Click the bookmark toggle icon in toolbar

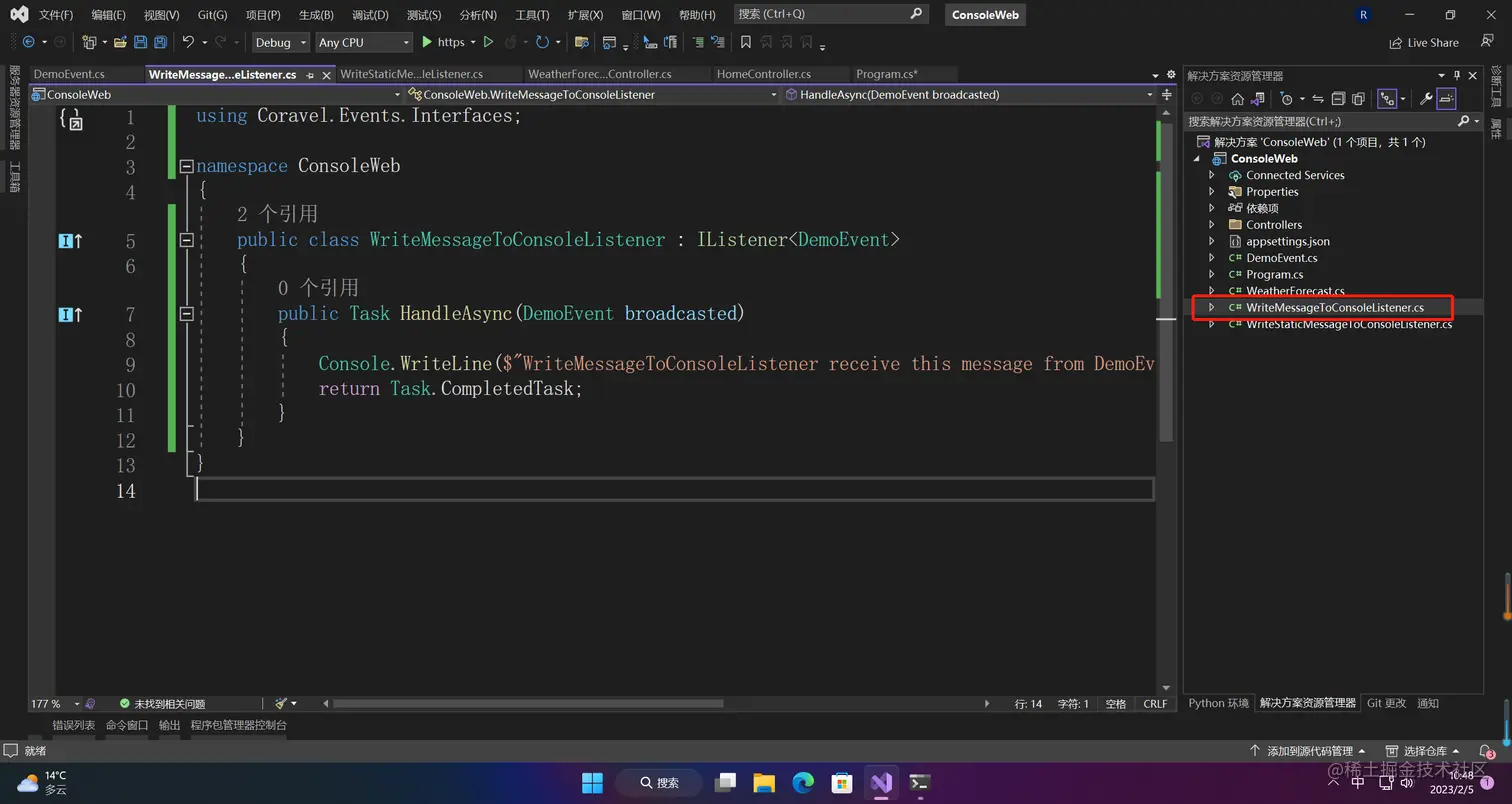tap(745, 42)
